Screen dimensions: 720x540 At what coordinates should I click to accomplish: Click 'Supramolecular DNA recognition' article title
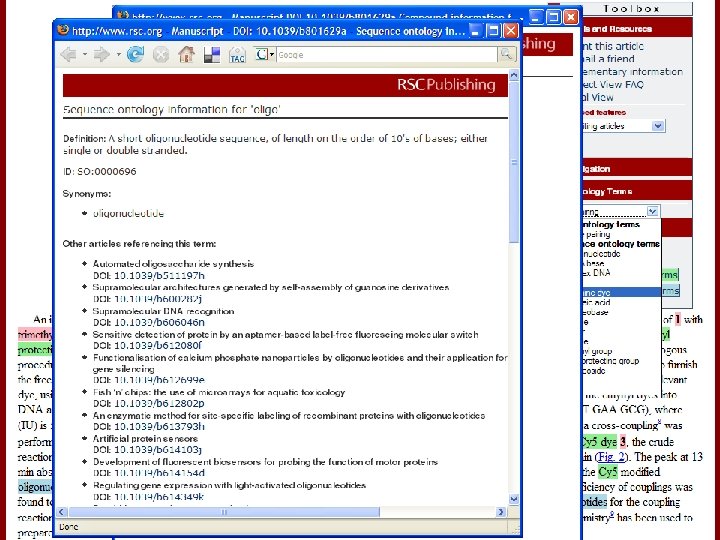163,311
